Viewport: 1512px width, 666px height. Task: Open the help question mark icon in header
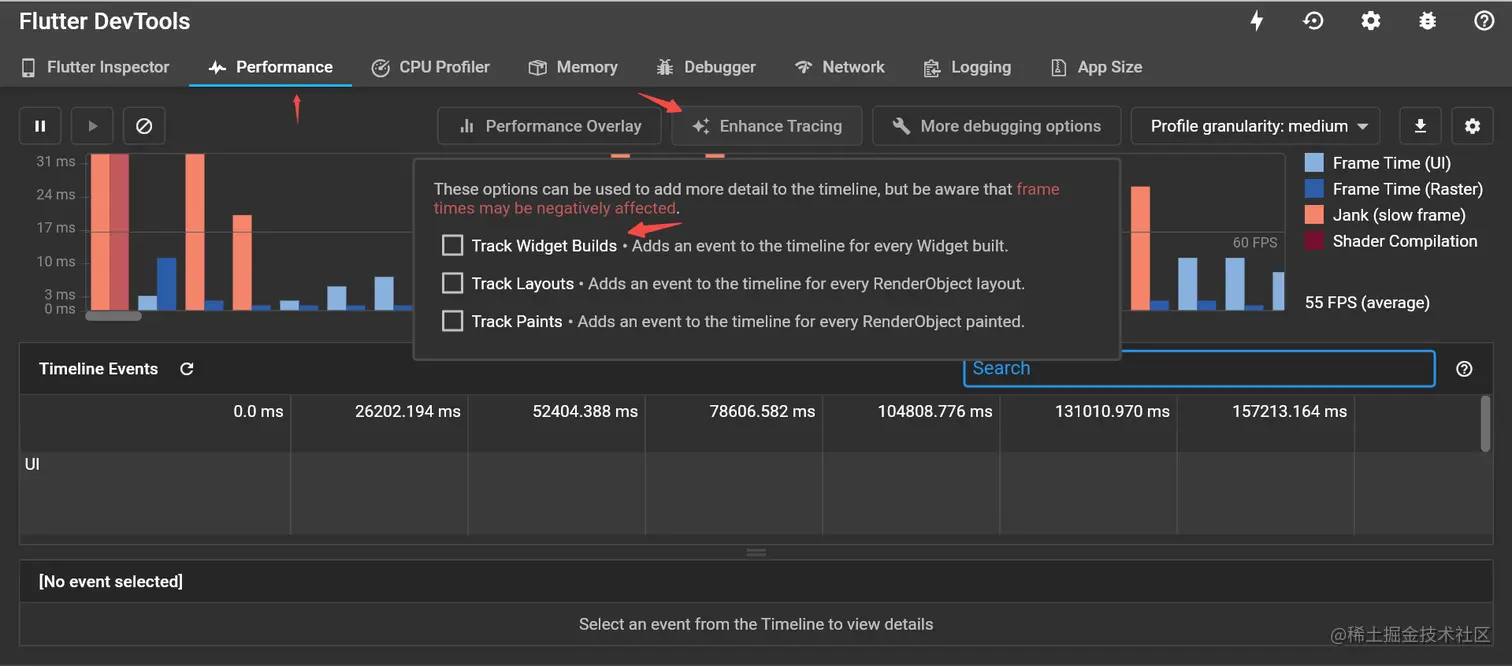coord(1484,21)
